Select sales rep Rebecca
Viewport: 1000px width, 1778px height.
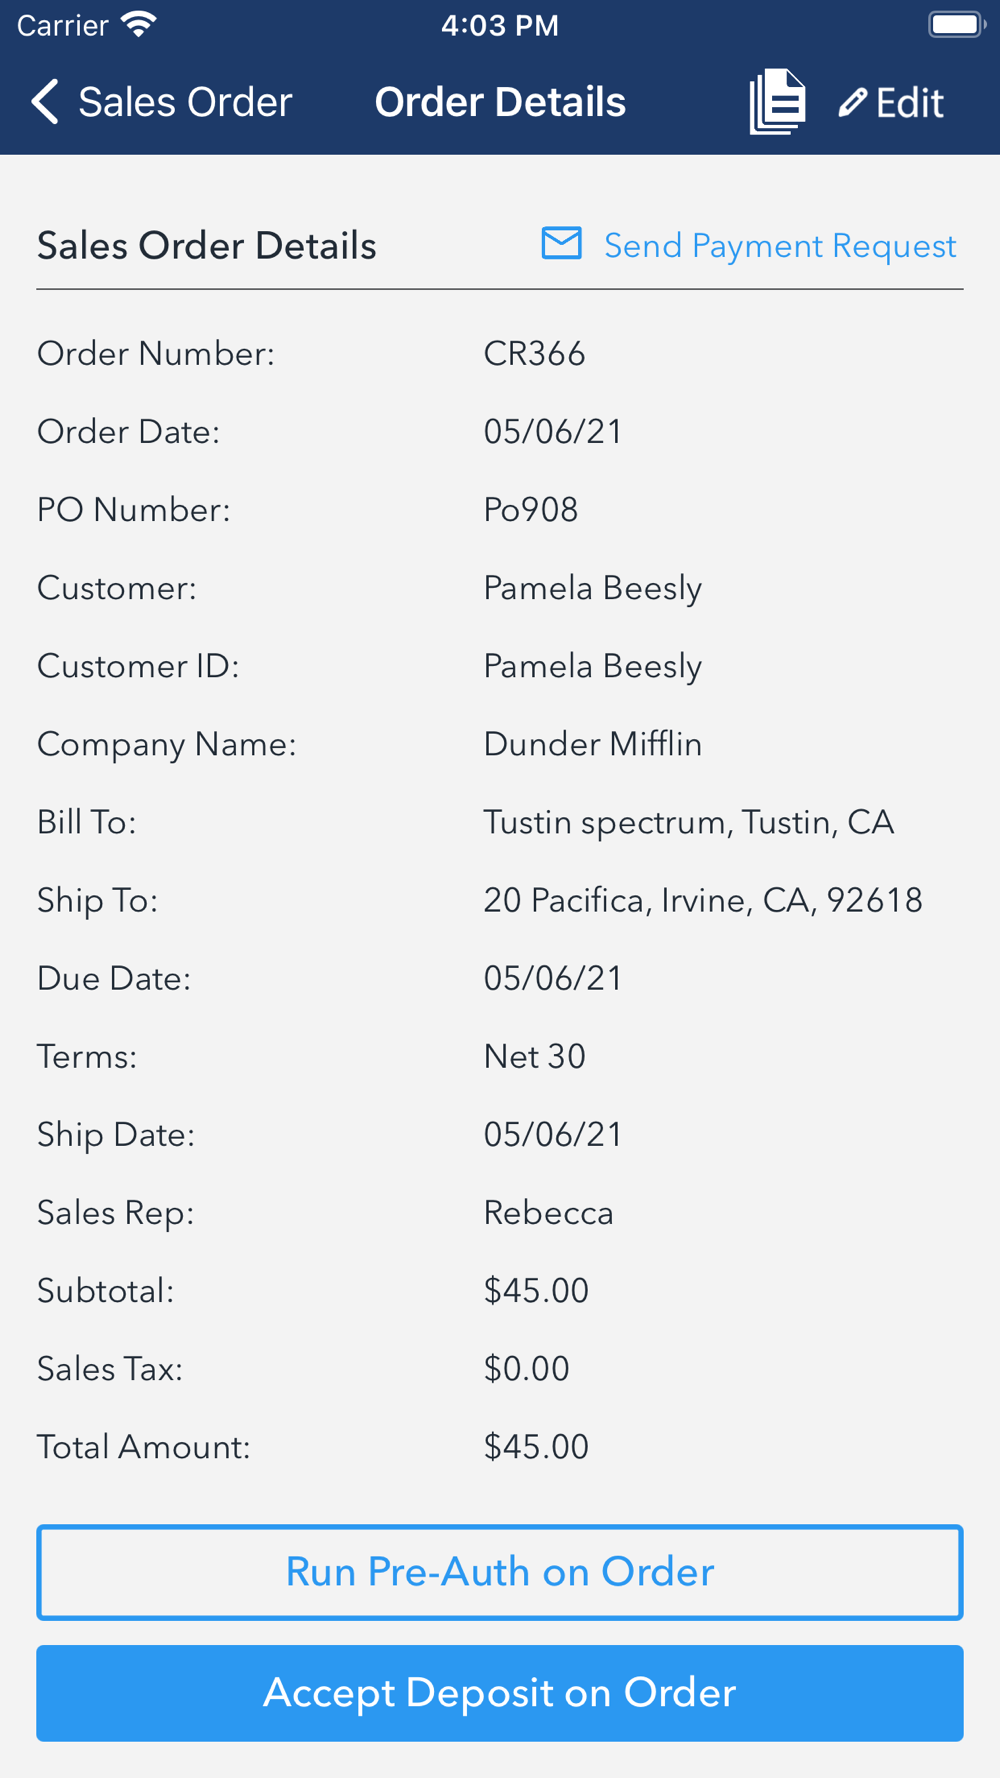click(548, 1213)
